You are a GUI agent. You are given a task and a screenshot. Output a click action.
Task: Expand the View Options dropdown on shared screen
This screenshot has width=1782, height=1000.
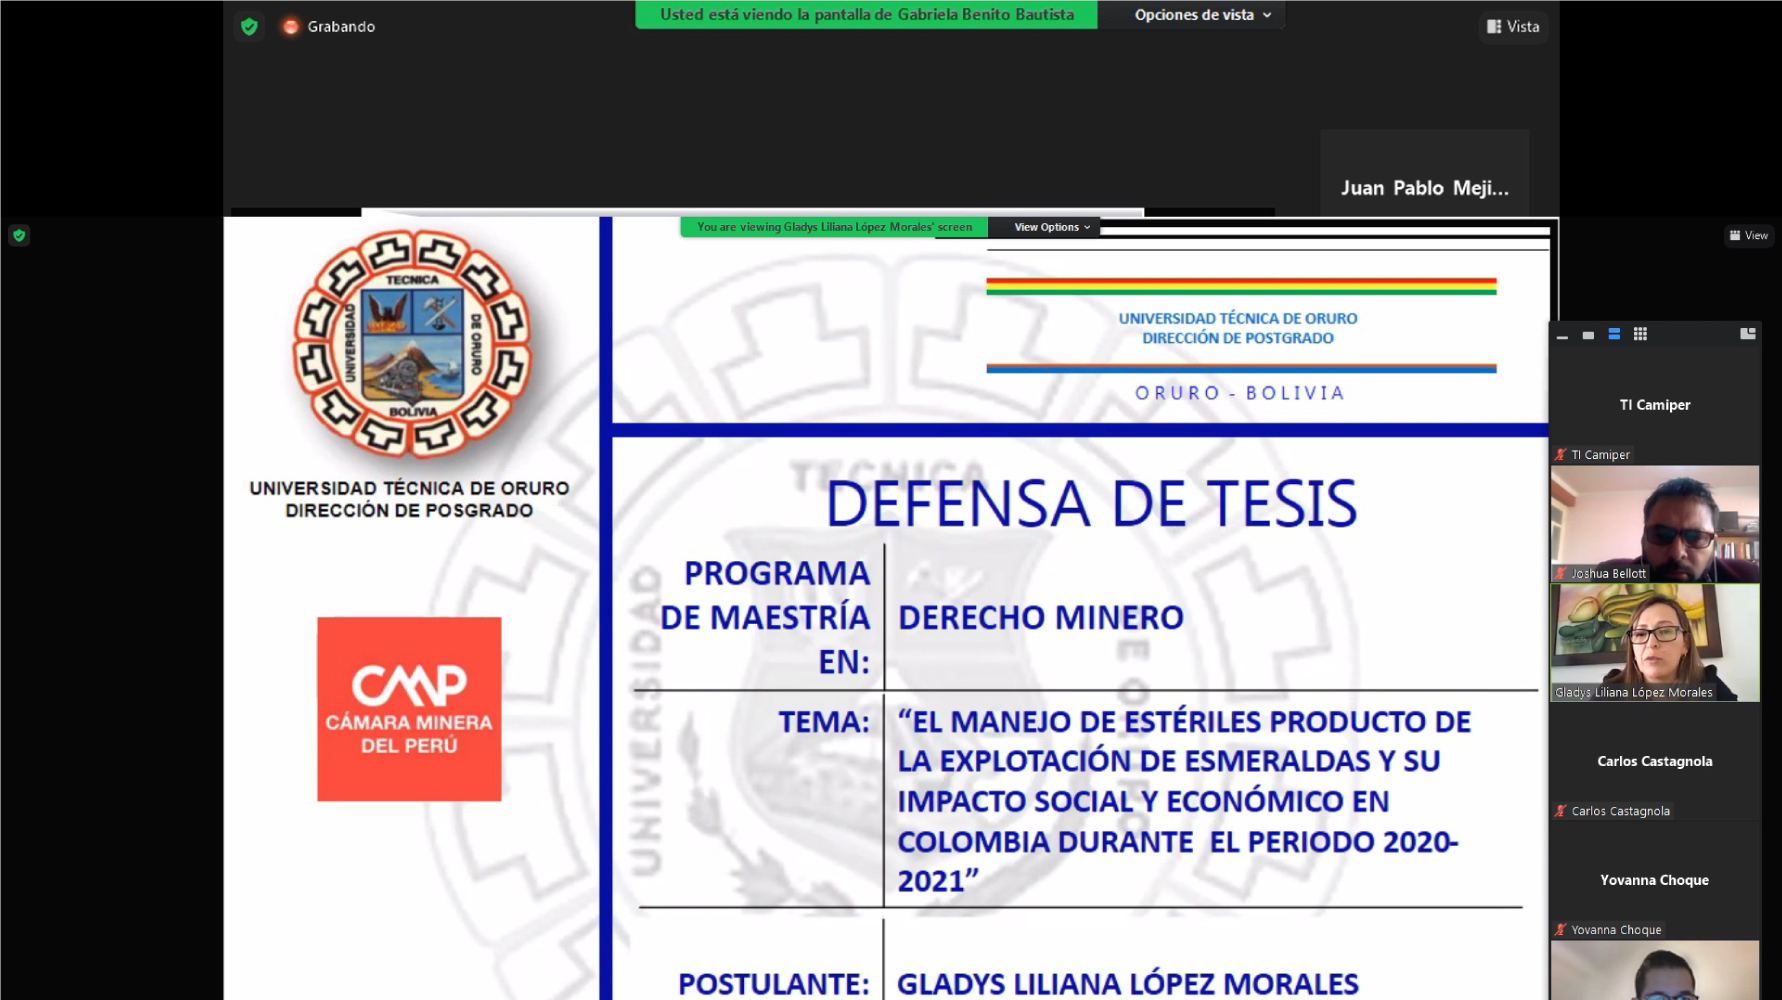(x=1046, y=227)
